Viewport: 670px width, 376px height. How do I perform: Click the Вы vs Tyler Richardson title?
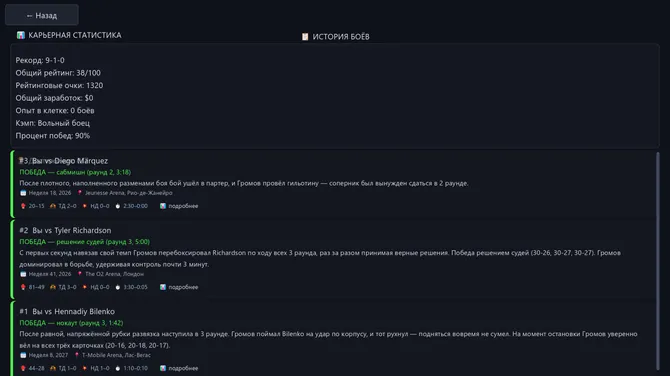pyautogui.click(x=72, y=230)
